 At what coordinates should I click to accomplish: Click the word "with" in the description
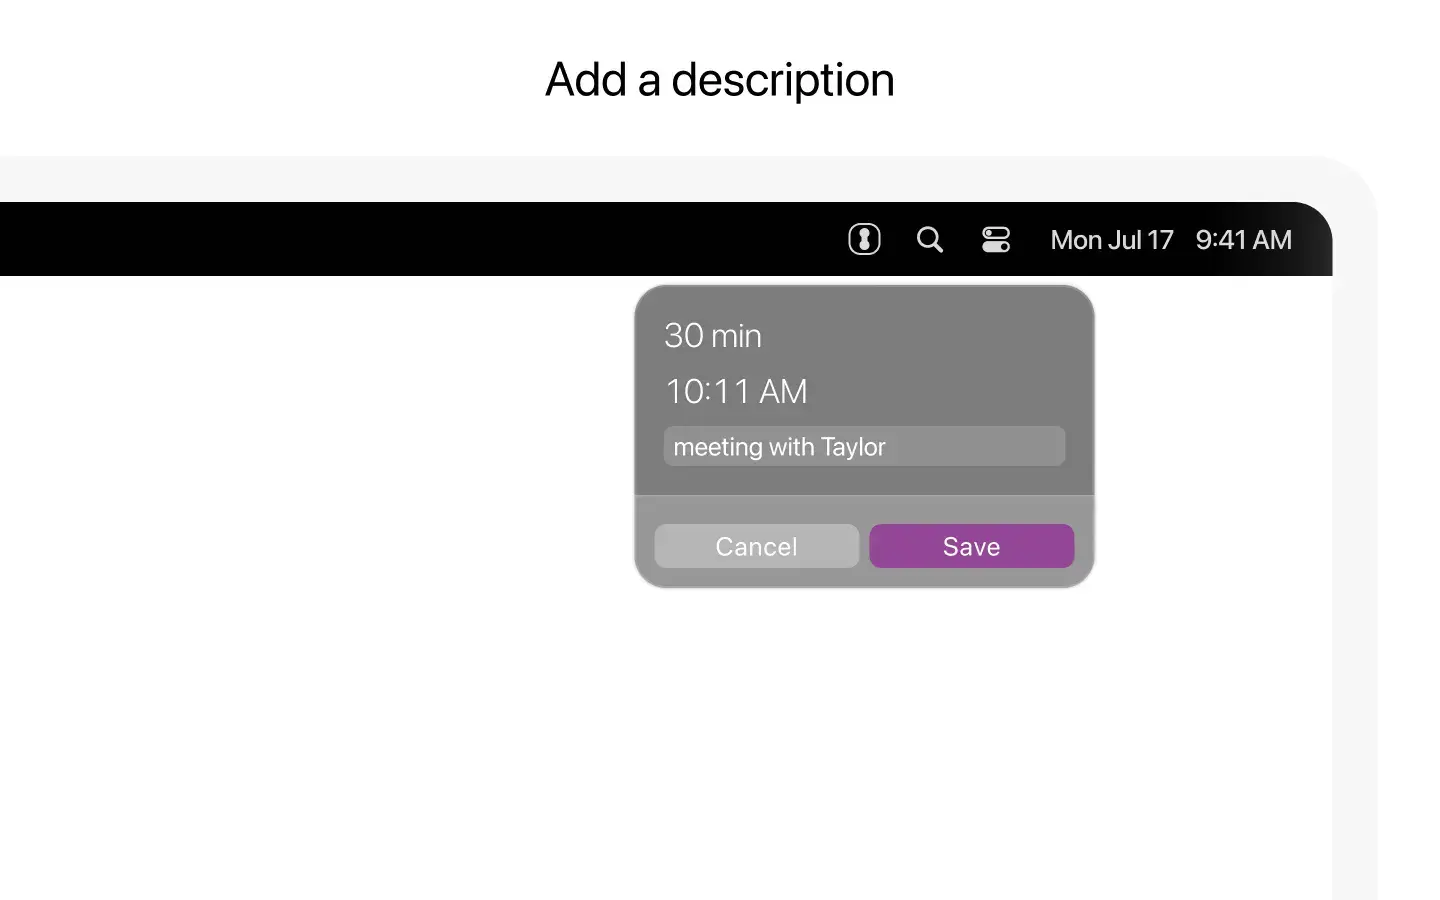[791, 447]
